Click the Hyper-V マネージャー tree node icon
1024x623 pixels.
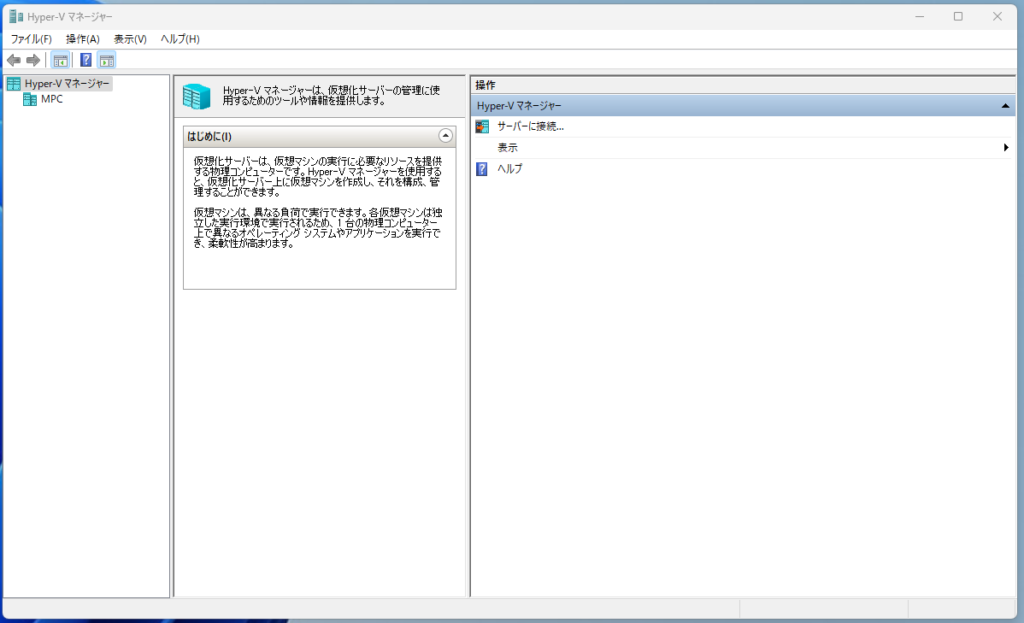[14, 84]
